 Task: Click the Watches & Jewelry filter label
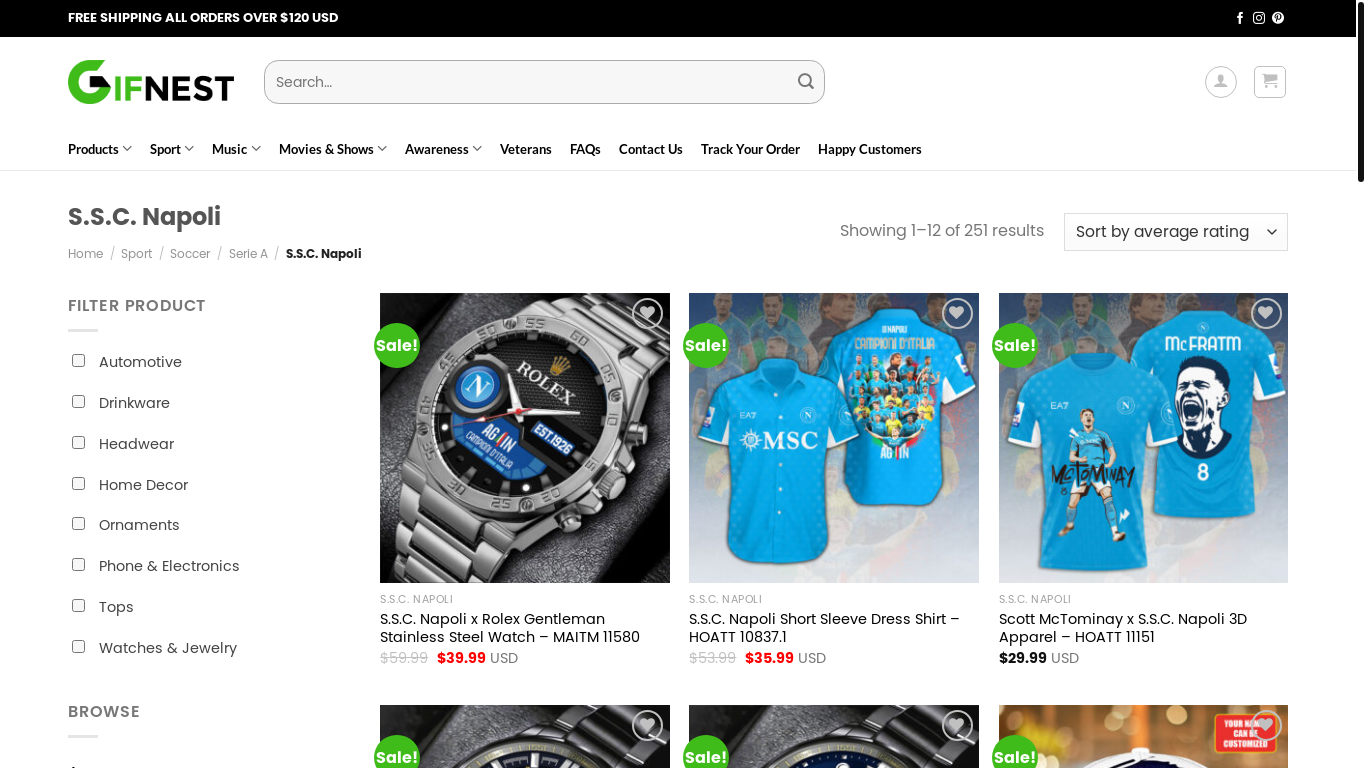click(x=168, y=648)
